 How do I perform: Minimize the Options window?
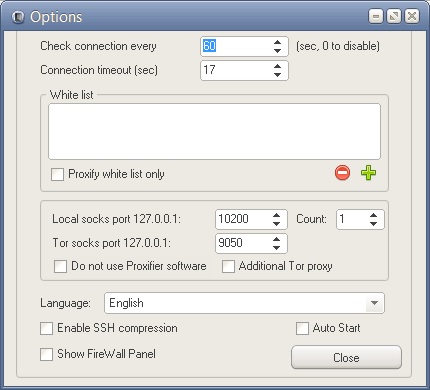click(376, 16)
